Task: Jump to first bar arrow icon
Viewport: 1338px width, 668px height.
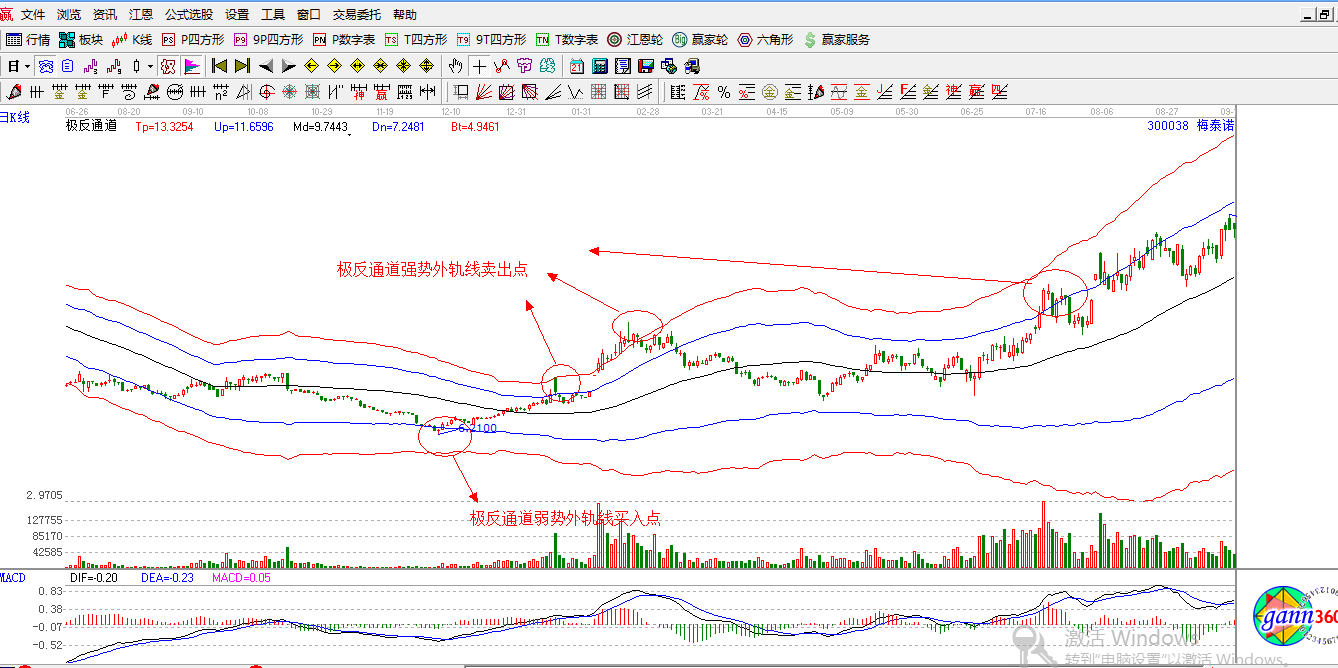Action: pos(219,66)
